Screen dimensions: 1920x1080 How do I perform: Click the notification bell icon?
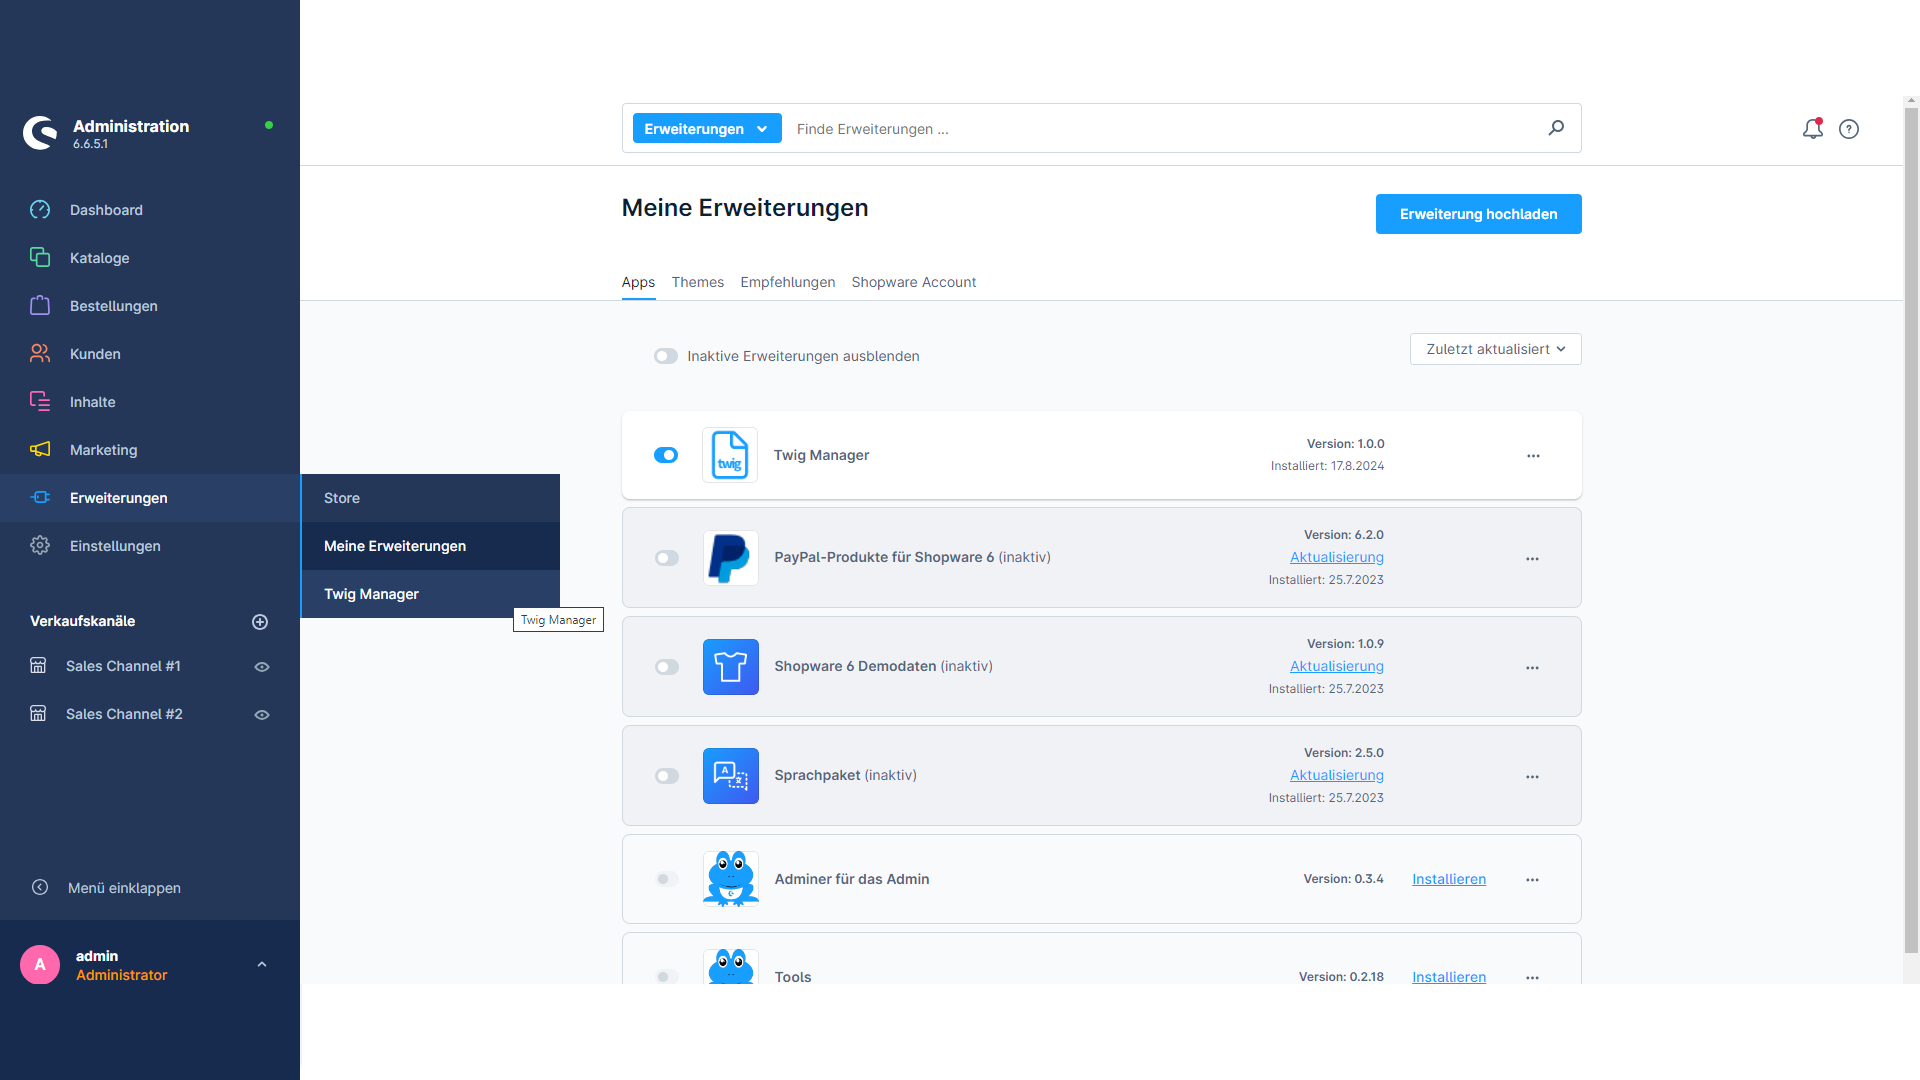[1812, 129]
